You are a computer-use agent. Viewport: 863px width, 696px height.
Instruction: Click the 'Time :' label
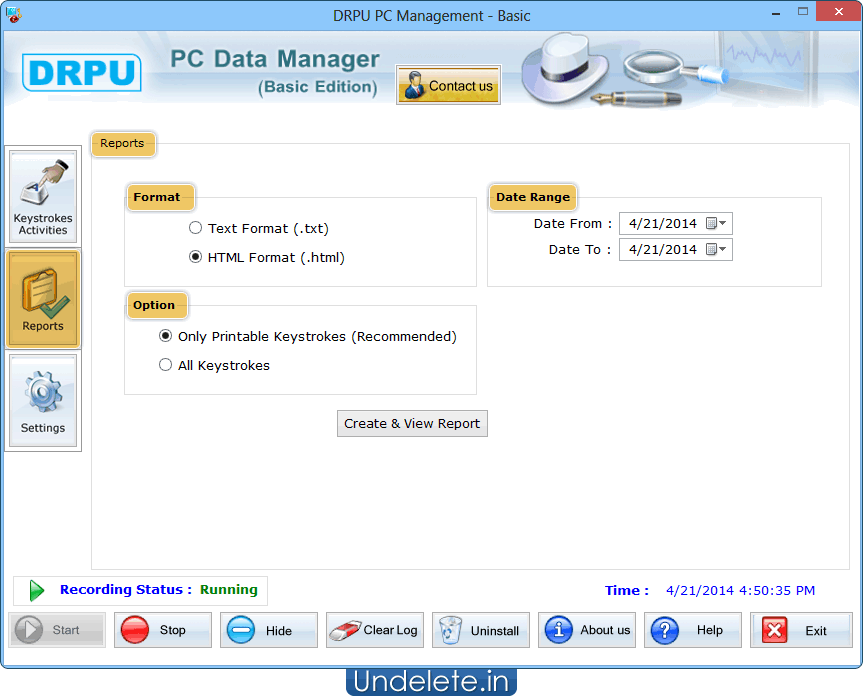[627, 590]
